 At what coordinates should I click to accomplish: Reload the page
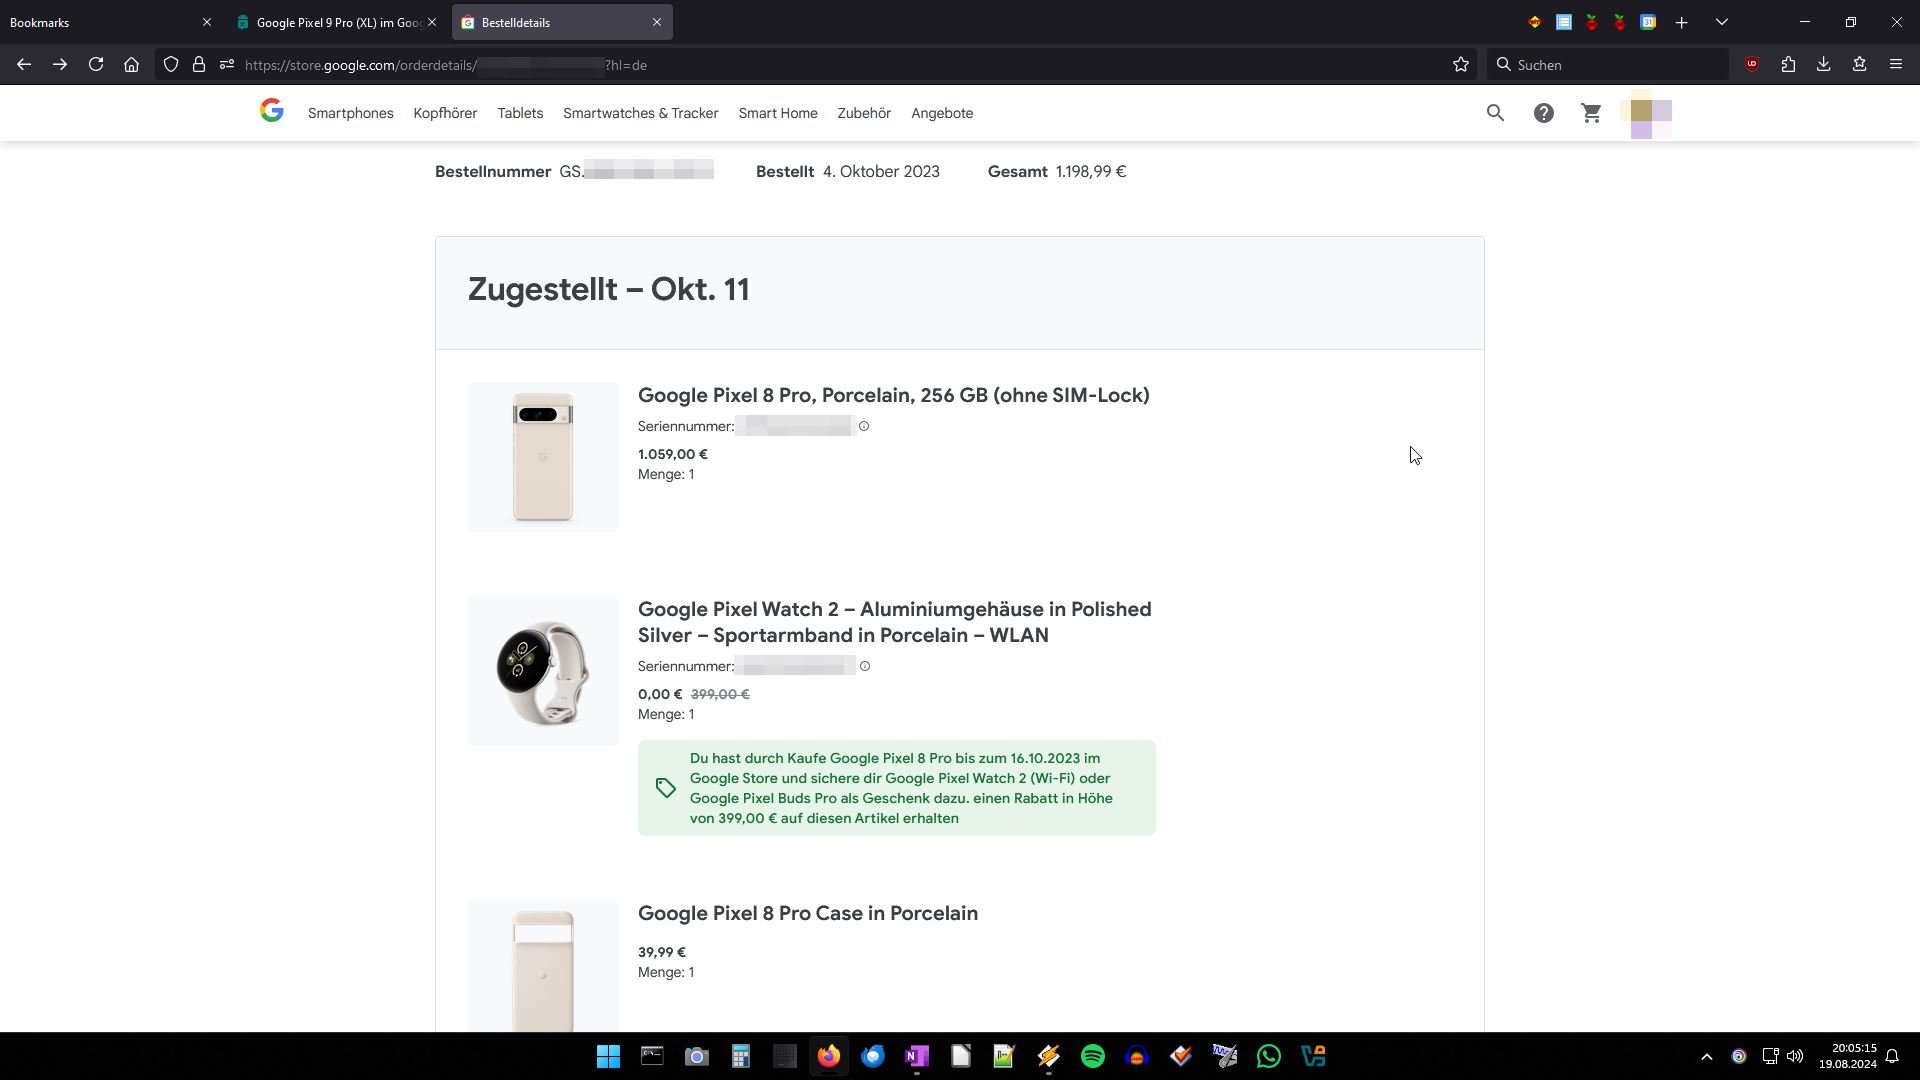pos(96,65)
